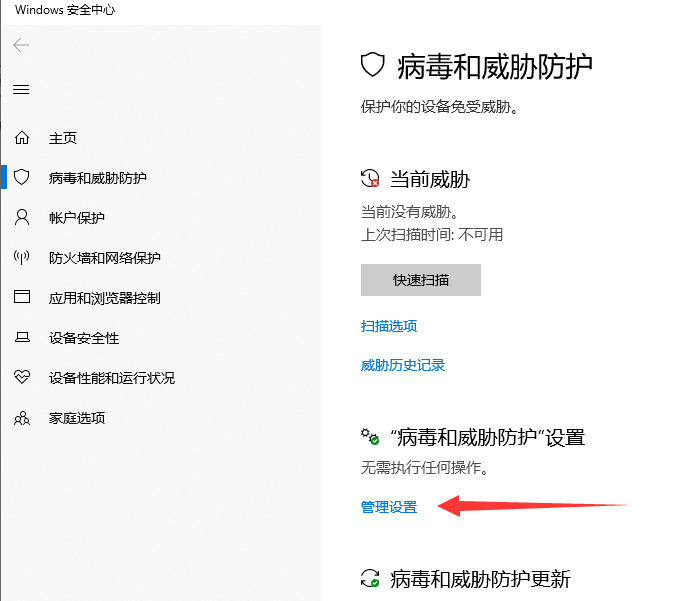Click the refresh icon beside 病毒和威胁防护更新

[x=370, y=578]
